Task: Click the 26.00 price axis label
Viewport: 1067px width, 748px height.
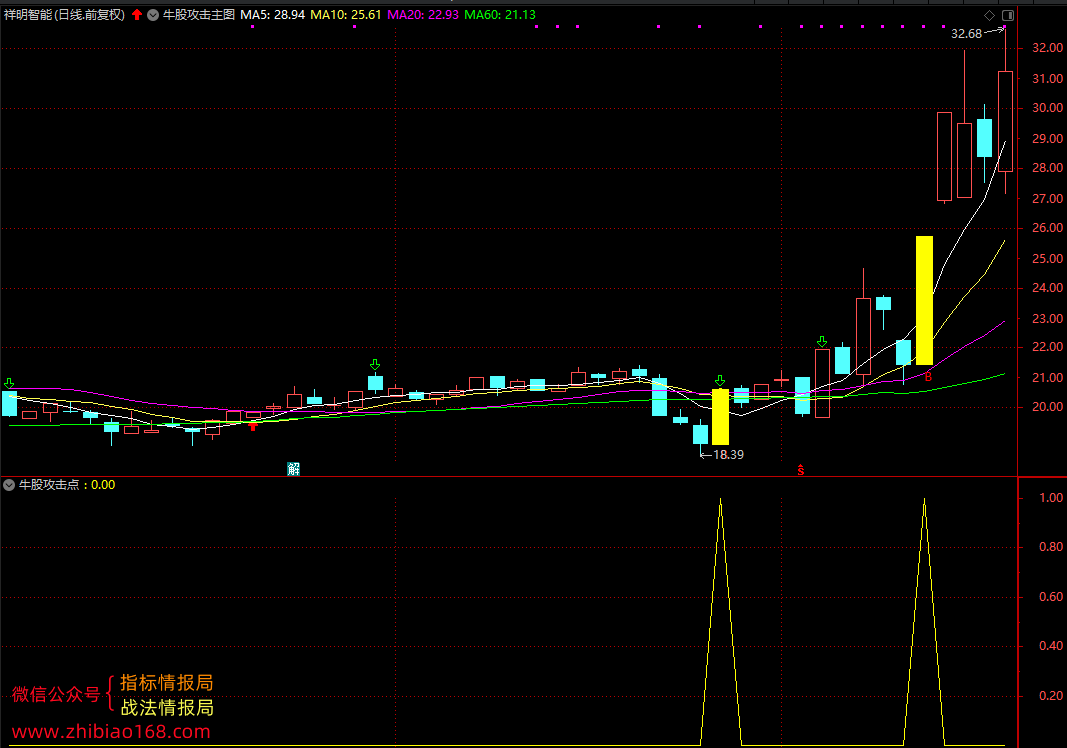Action: 1047,228
